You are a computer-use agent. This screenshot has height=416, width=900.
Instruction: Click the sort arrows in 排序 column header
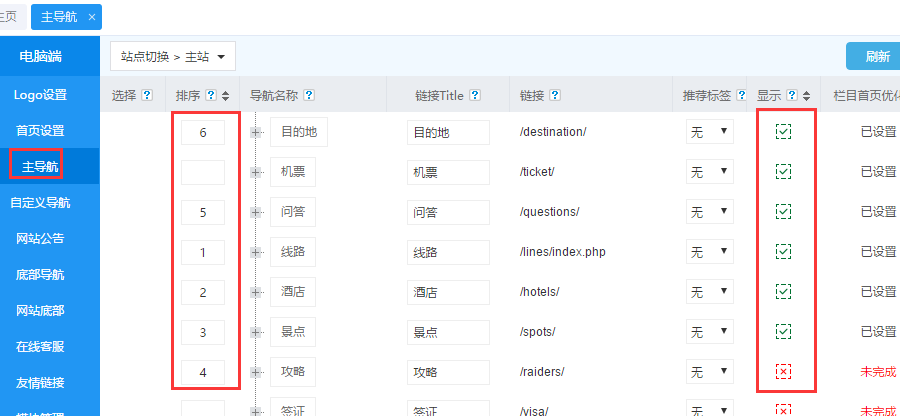coord(226,96)
